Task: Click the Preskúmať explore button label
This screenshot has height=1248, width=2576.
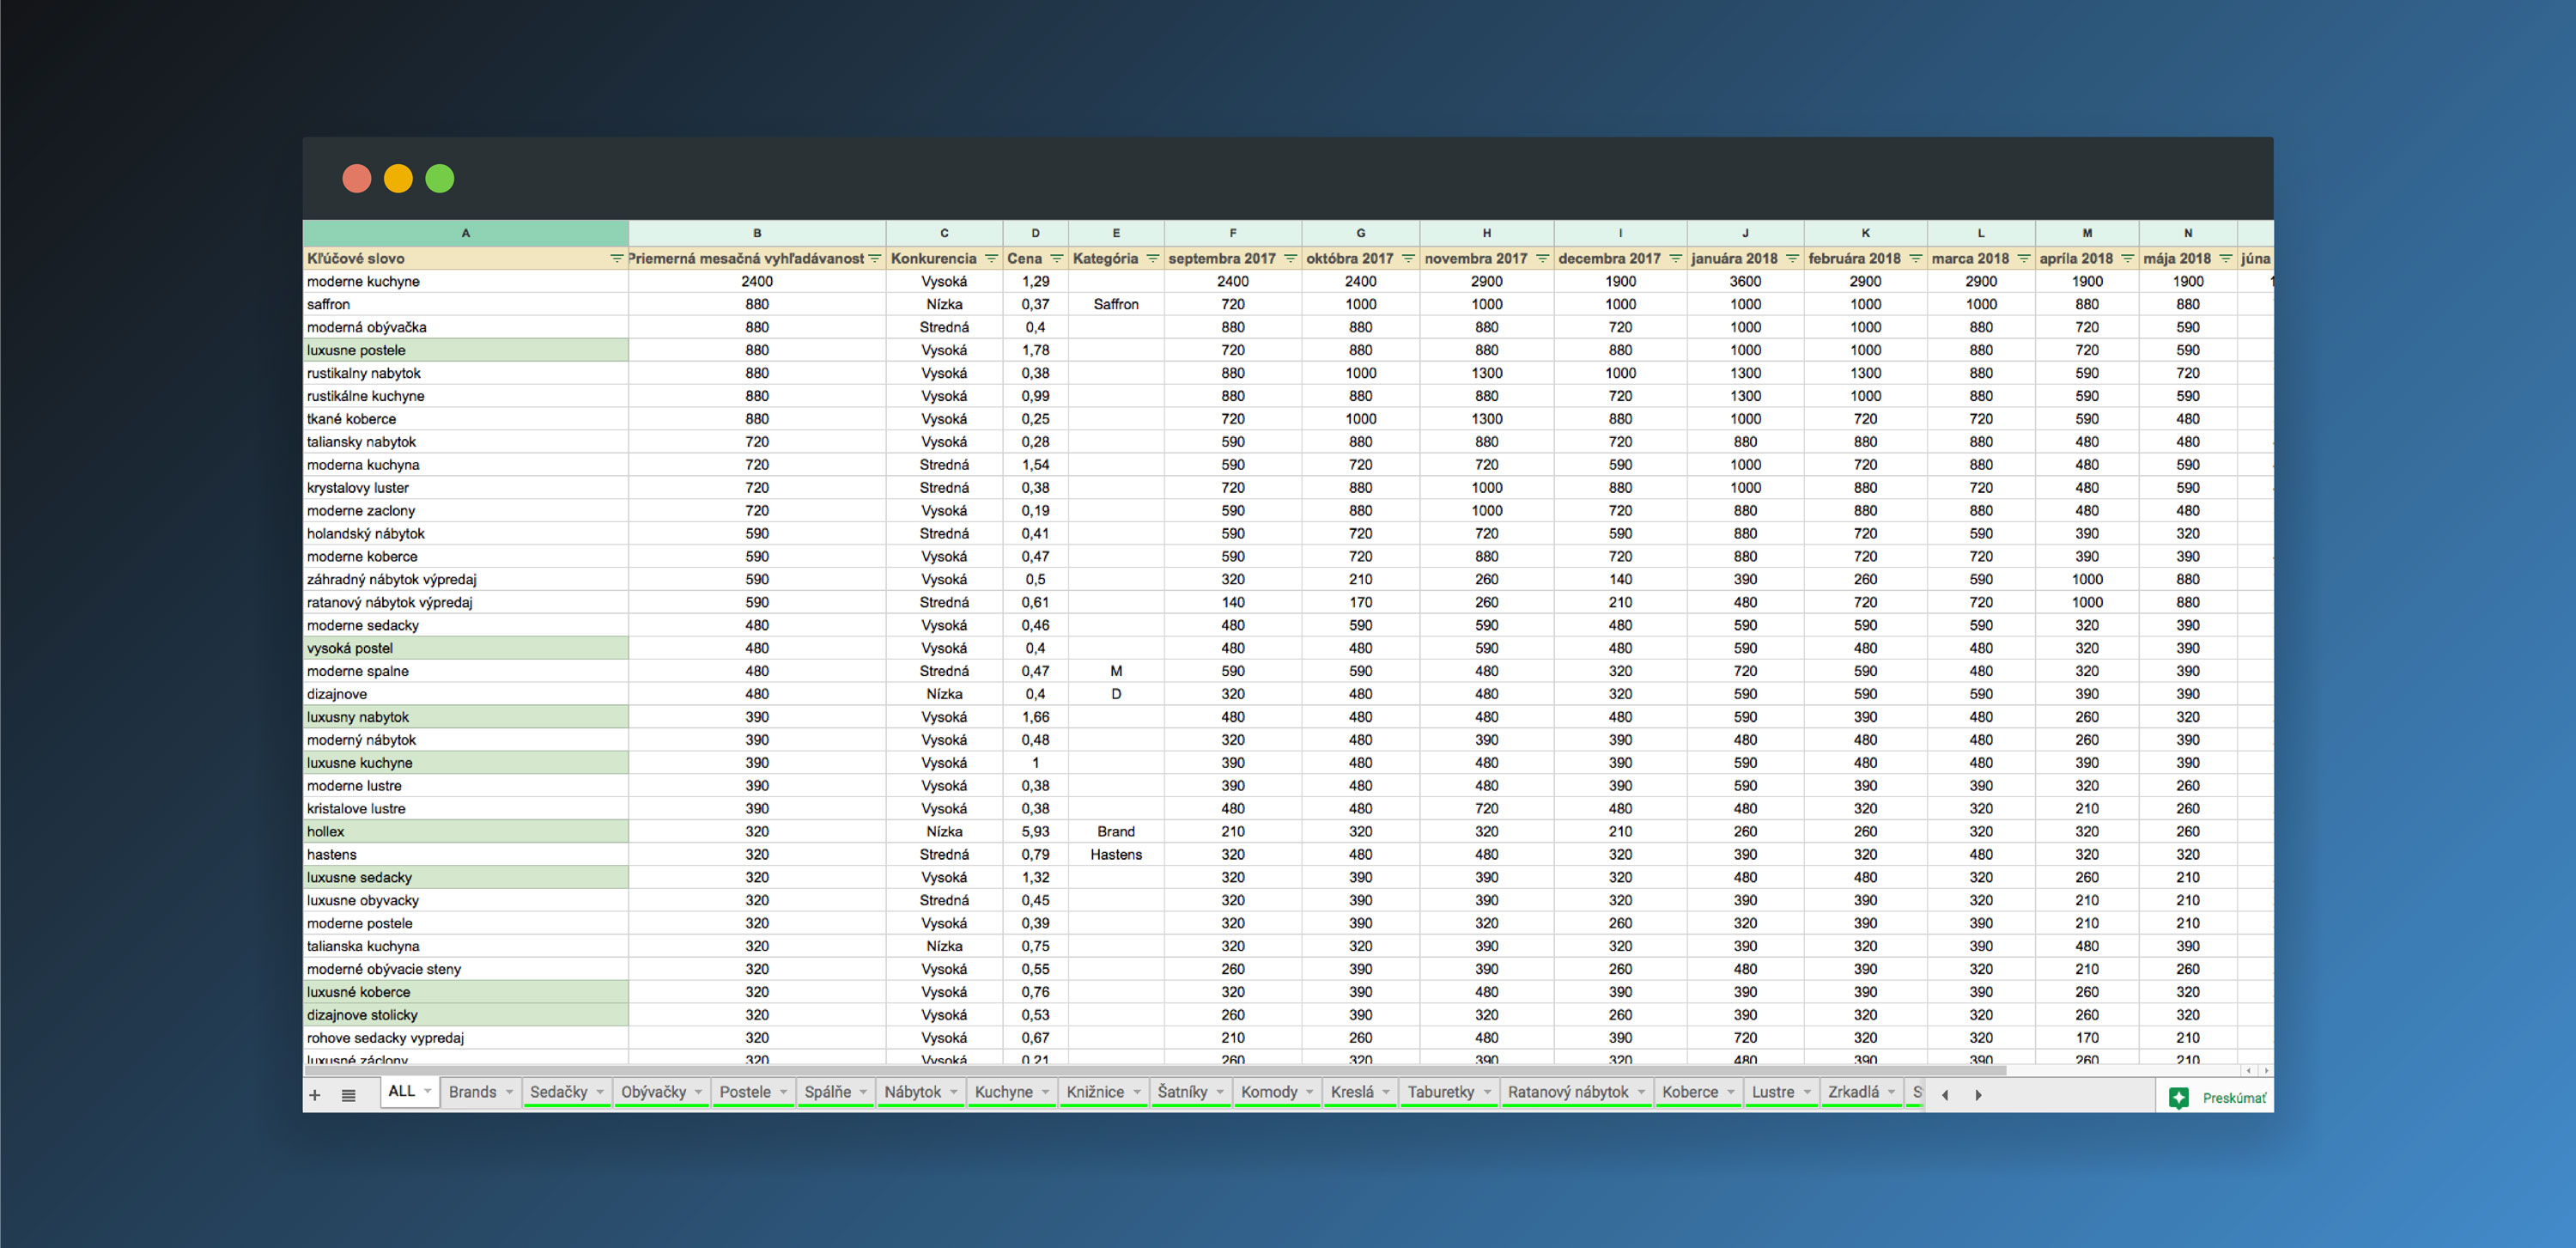Action: (x=2234, y=1098)
